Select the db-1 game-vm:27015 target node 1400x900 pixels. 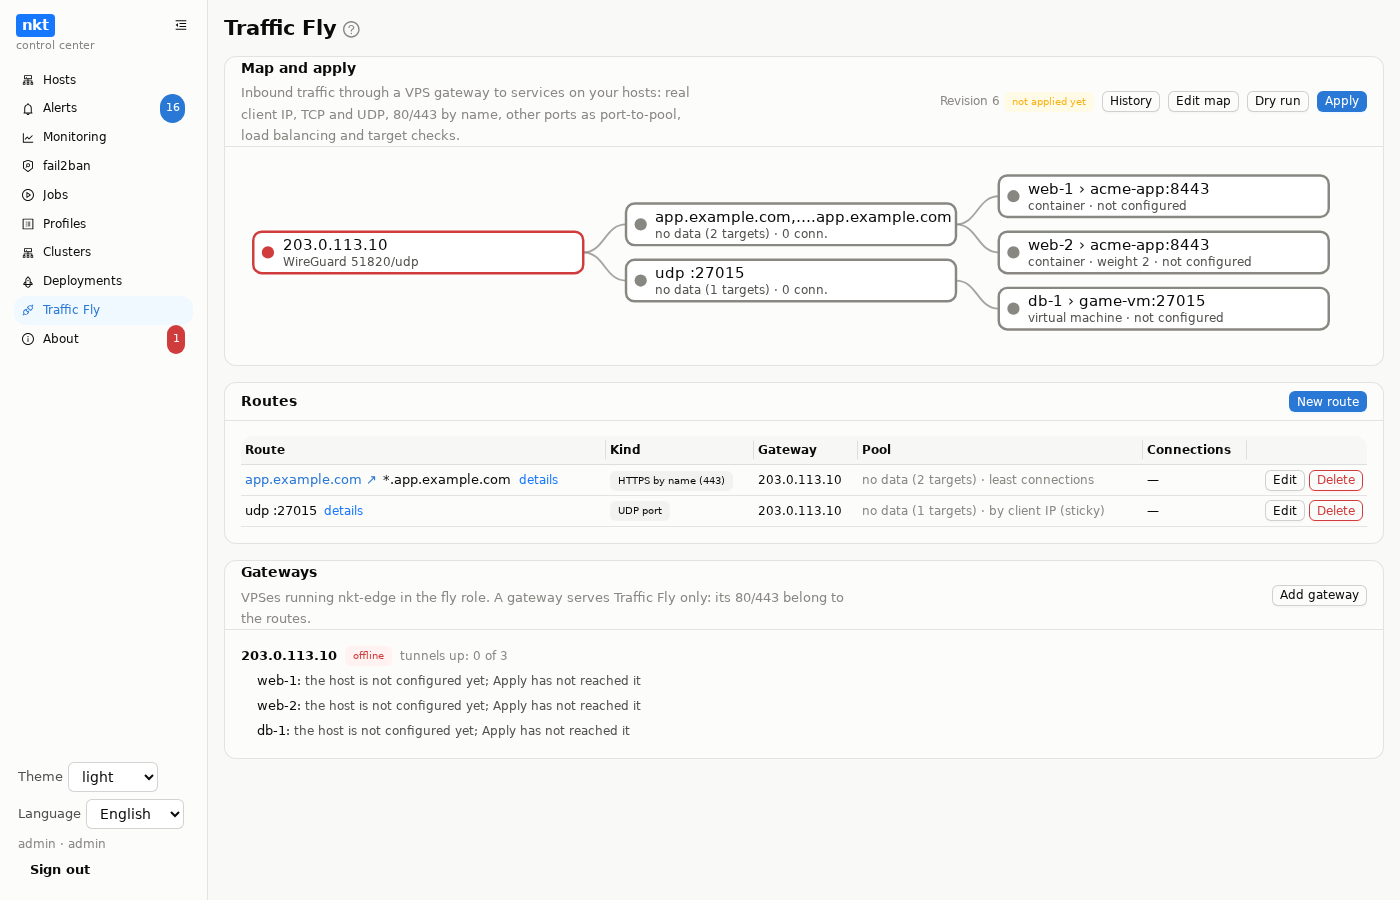tap(1164, 308)
